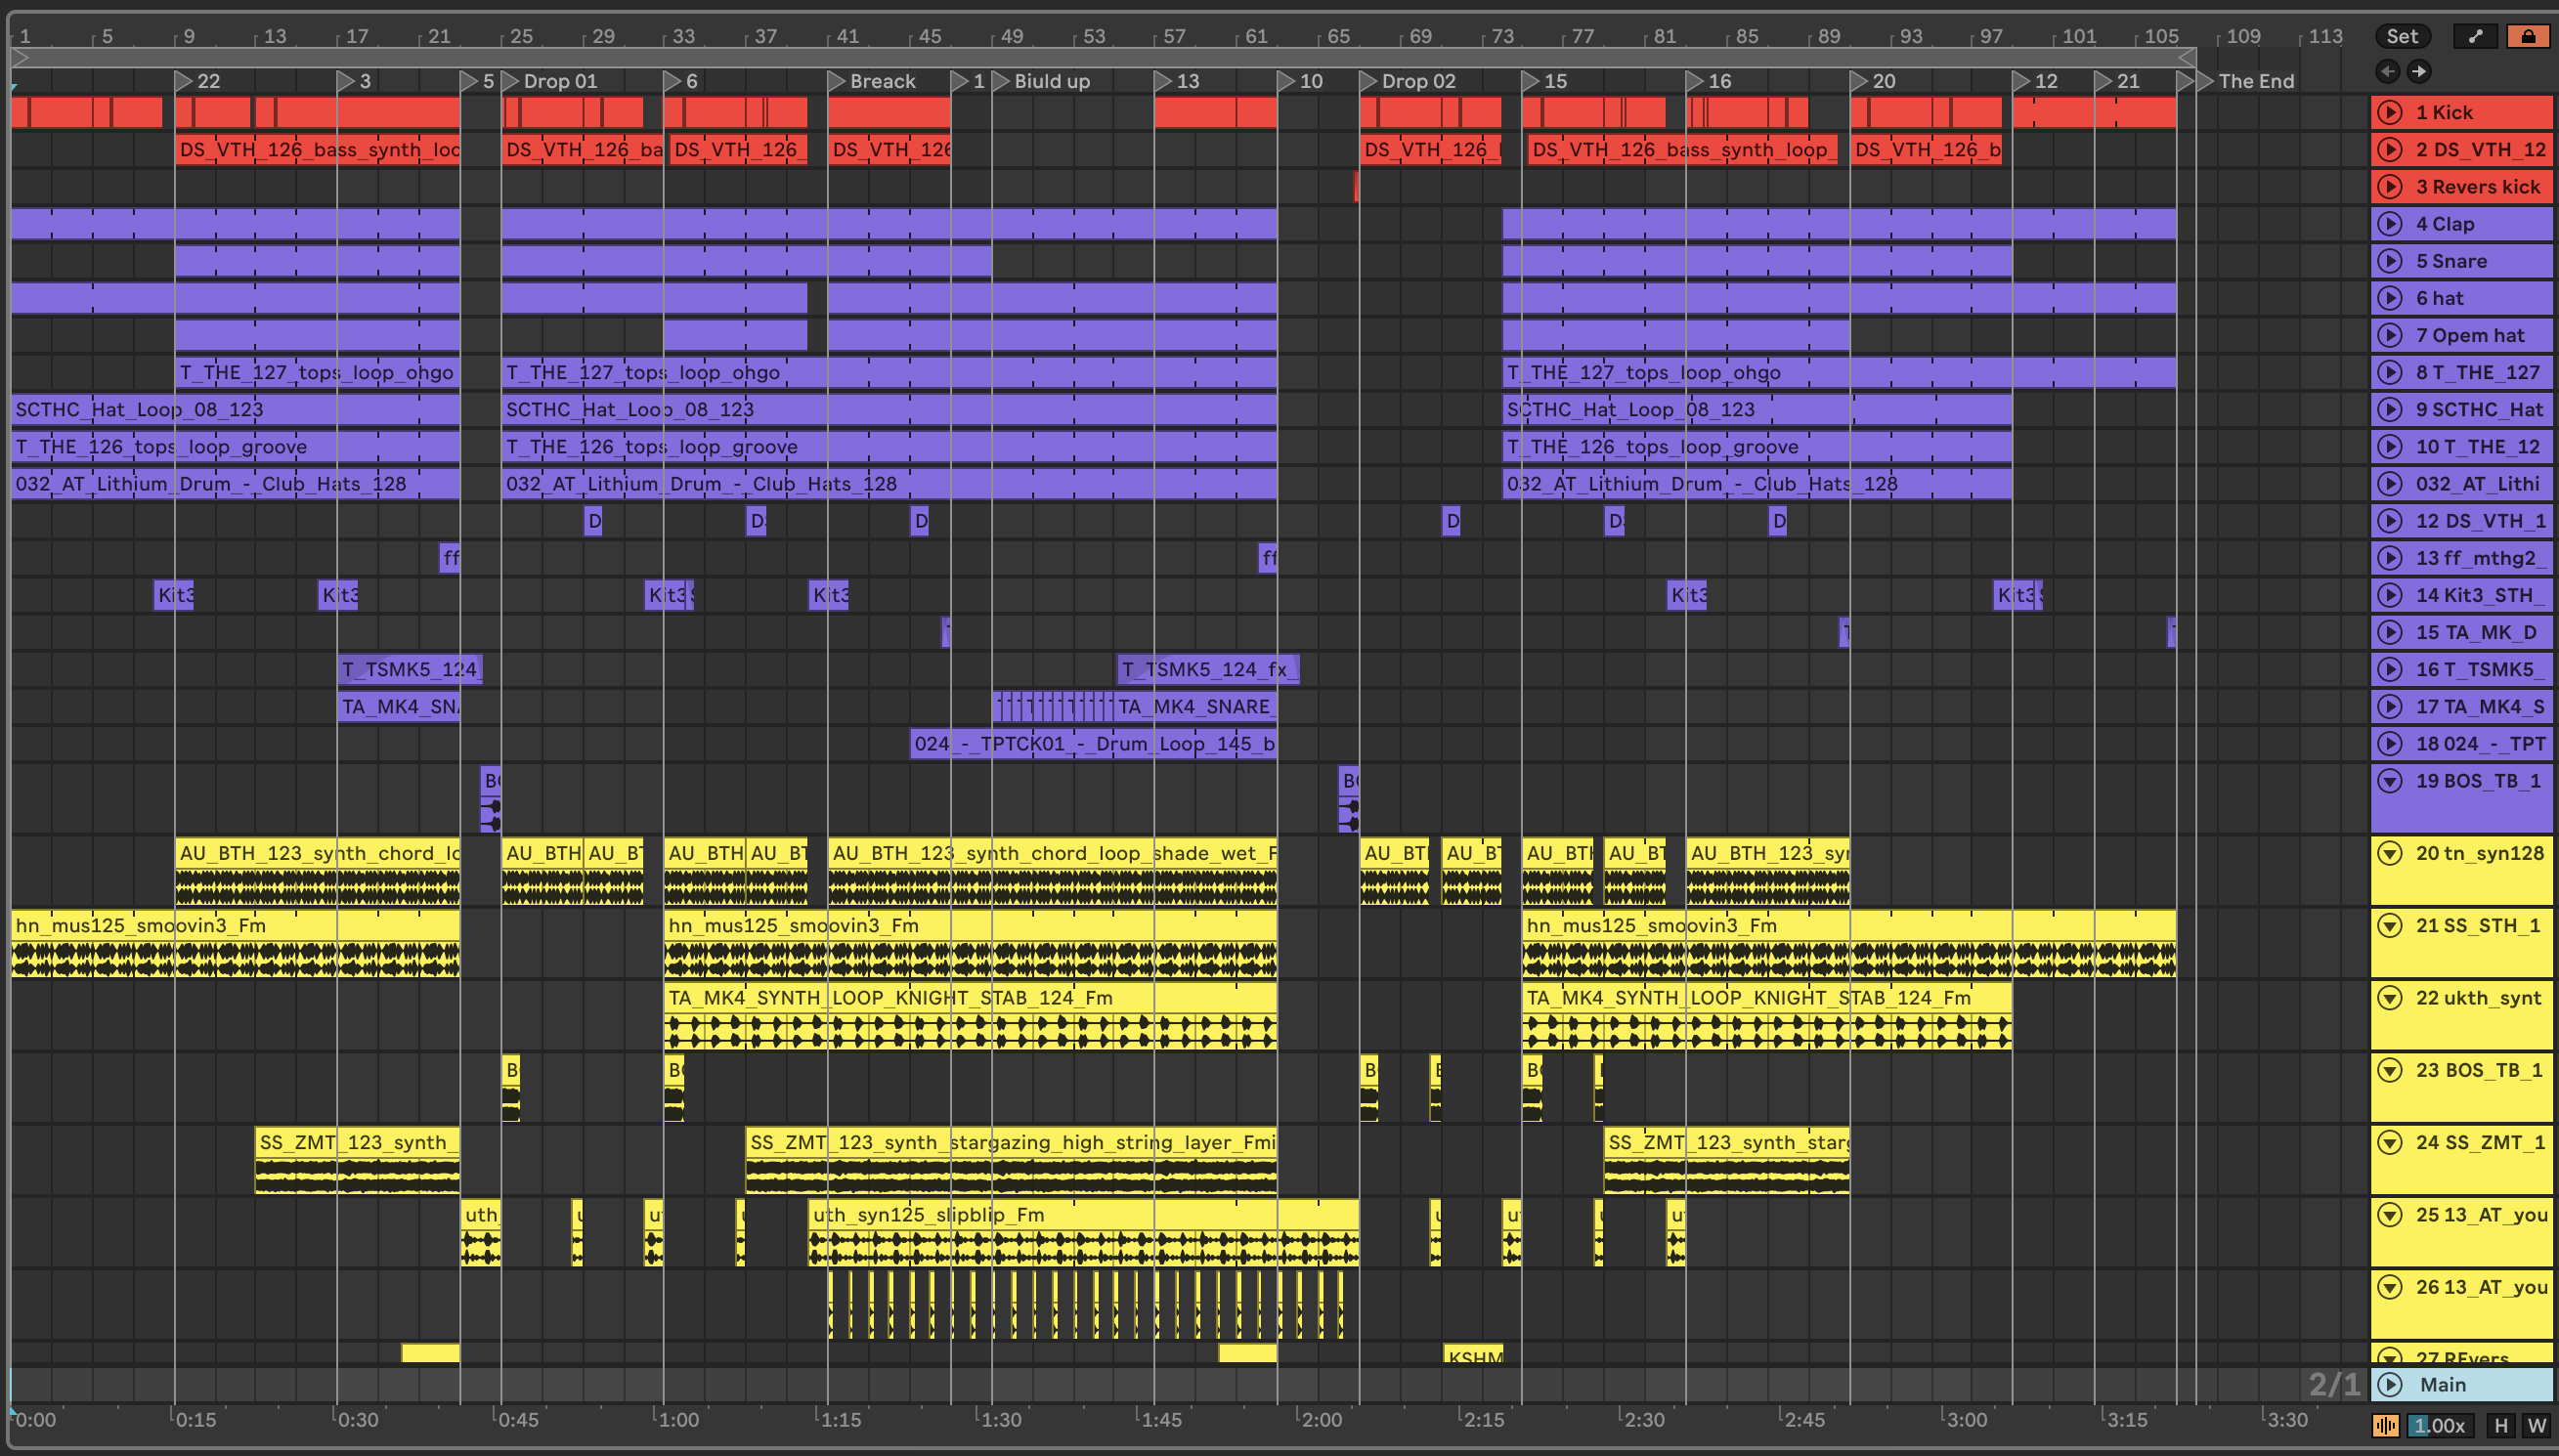Unfold the Main track
Viewport: 2559px width, 1456px height.
(x=2390, y=1384)
